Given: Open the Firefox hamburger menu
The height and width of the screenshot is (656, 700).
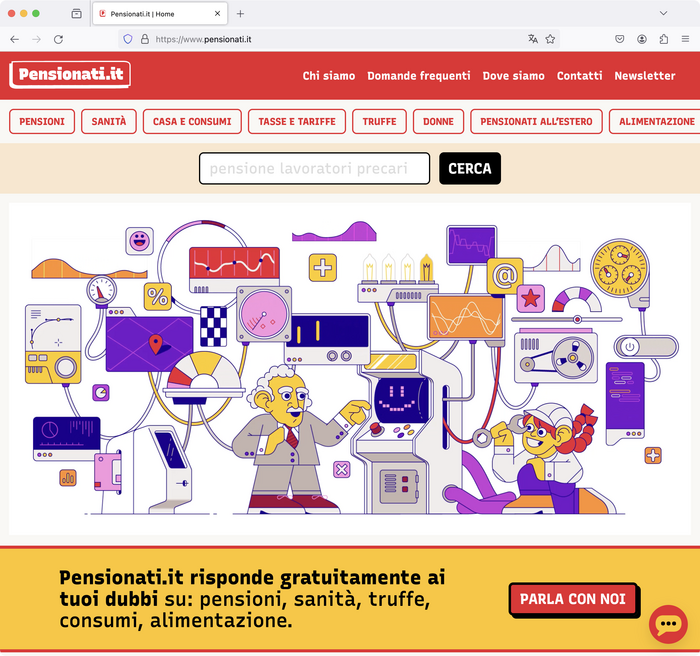Looking at the screenshot, I should (x=685, y=39).
